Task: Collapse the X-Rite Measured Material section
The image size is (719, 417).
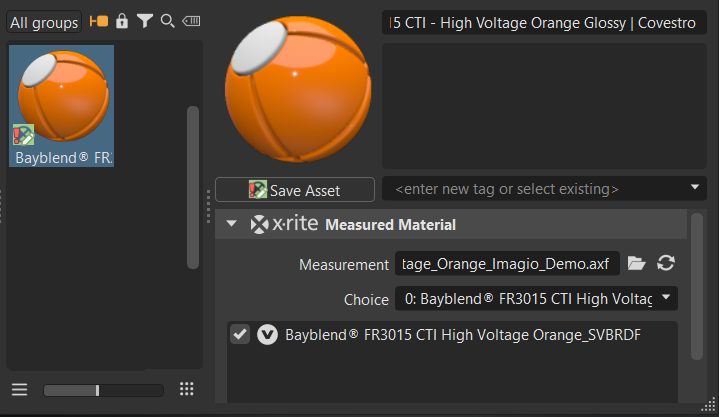Action: click(232, 225)
